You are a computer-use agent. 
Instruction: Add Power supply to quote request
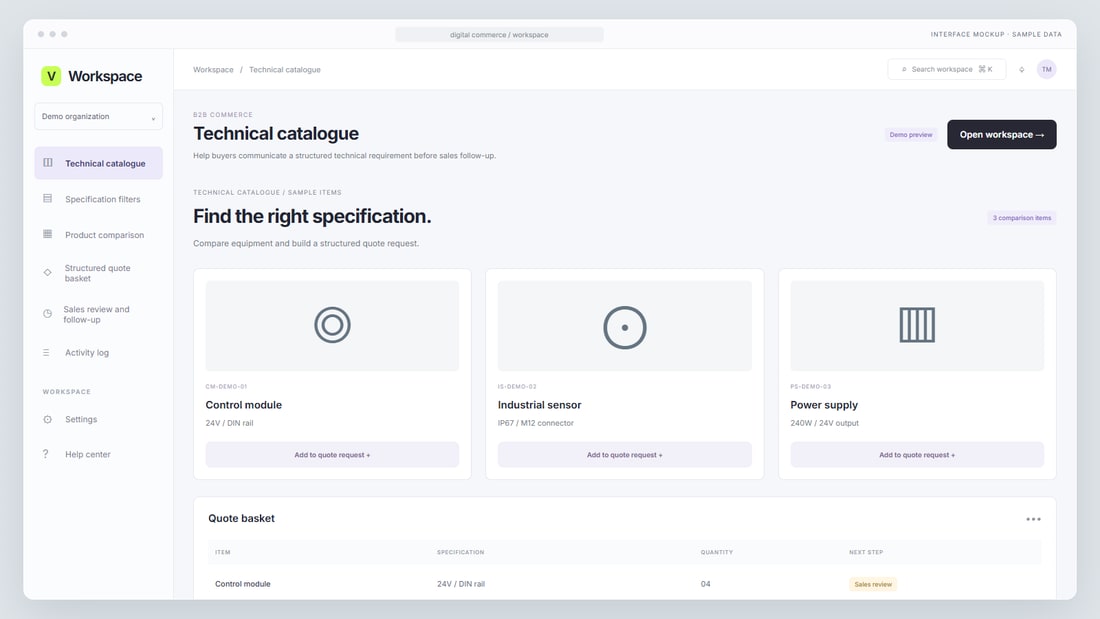tap(917, 455)
